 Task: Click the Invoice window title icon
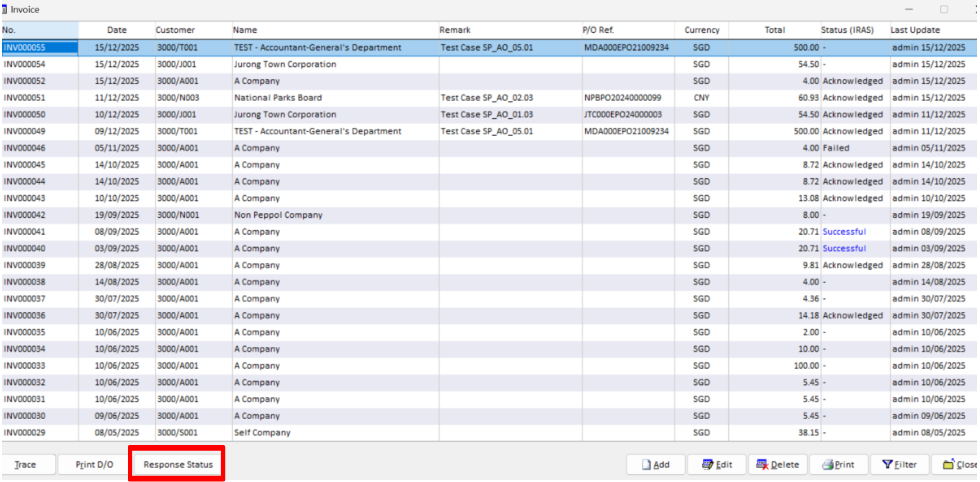pyautogui.click(x=4, y=9)
